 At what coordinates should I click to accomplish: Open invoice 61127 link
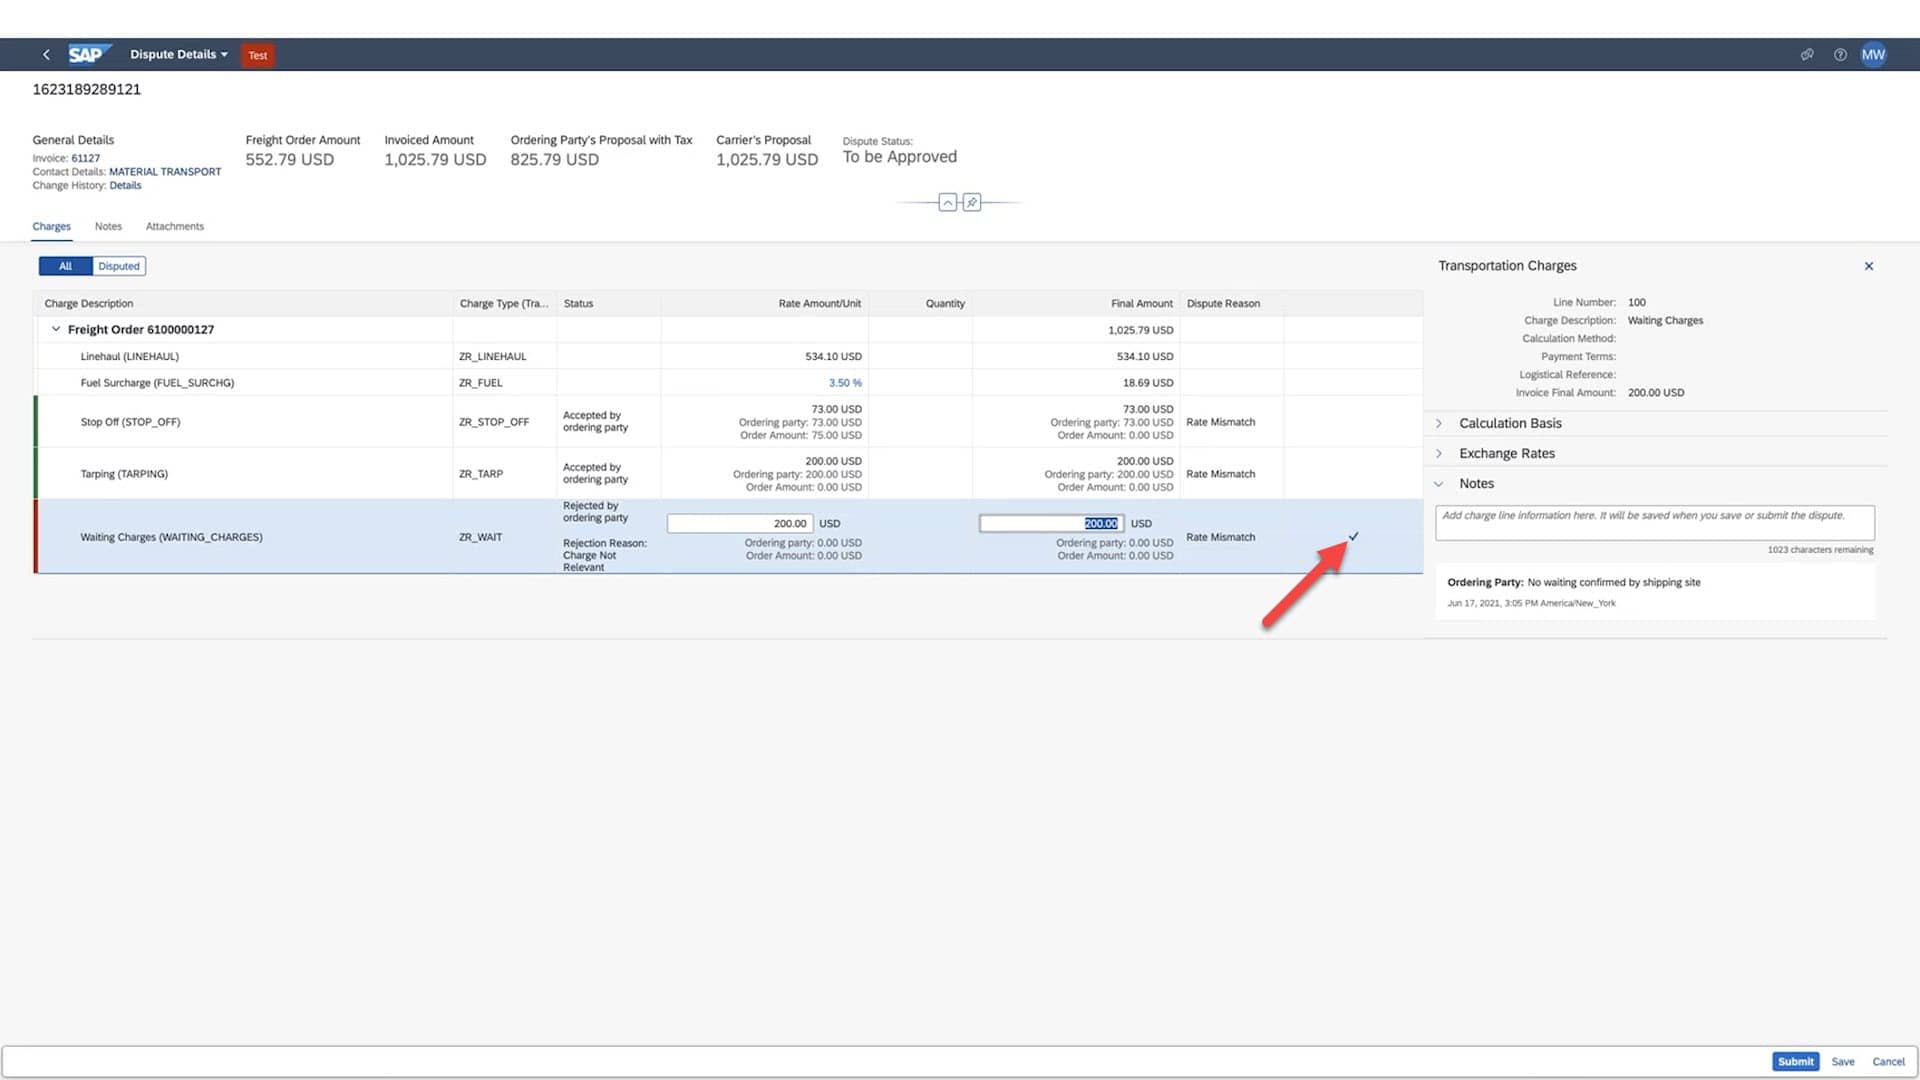[86, 158]
